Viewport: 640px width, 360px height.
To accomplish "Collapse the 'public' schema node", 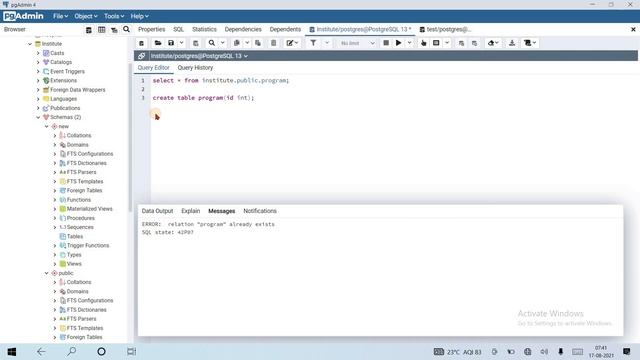I will click(47, 273).
